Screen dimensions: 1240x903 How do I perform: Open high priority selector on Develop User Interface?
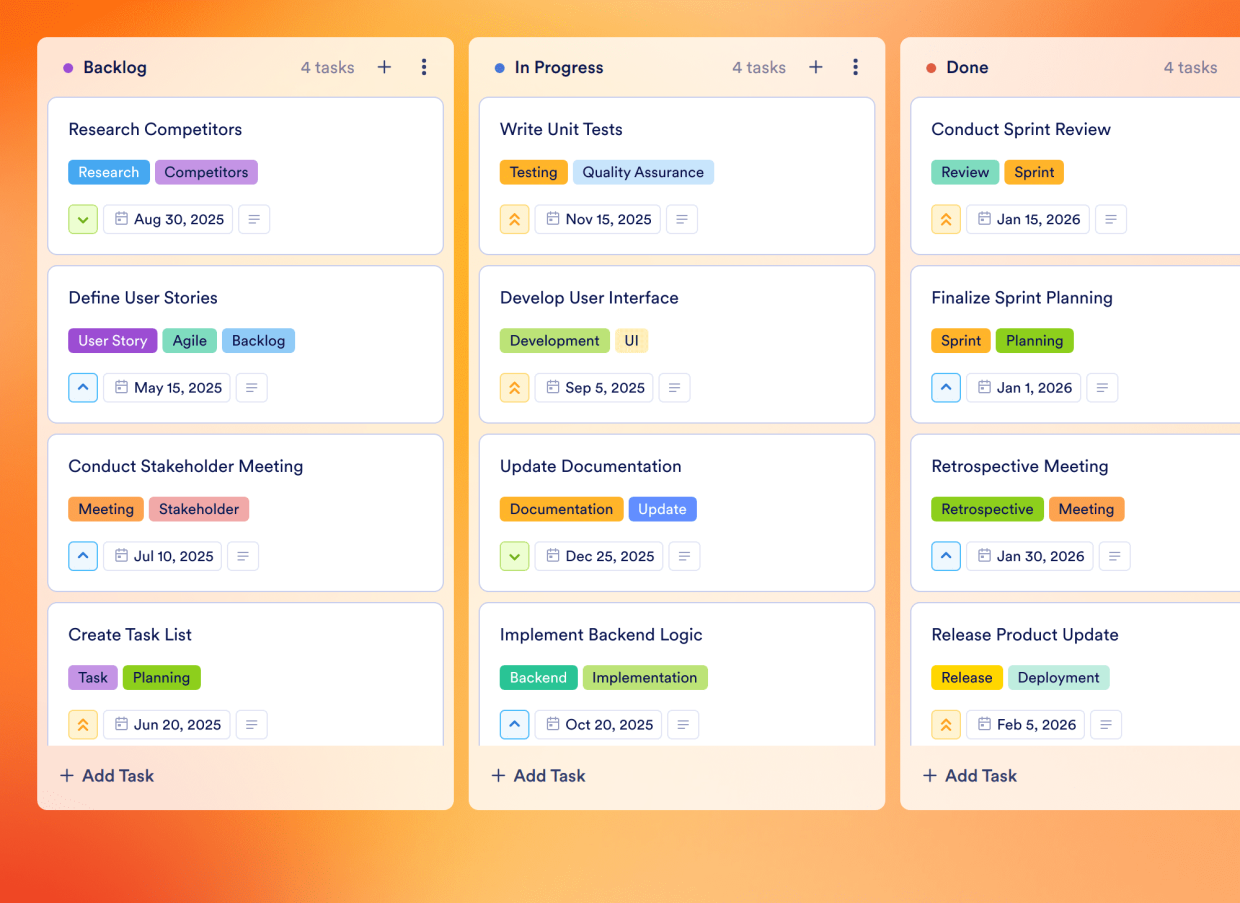[x=514, y=388]
